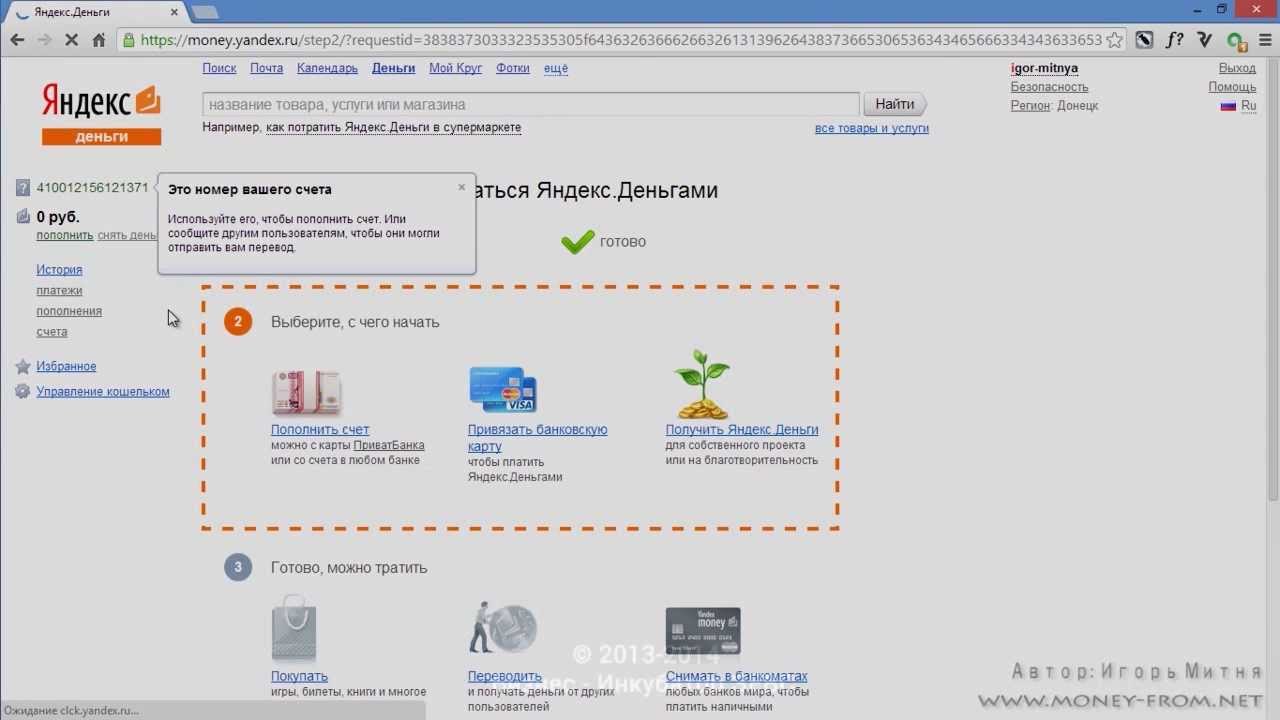Open the browser home page icon
The height and width of the screenshot is (720, 1280).
(99, 40)
